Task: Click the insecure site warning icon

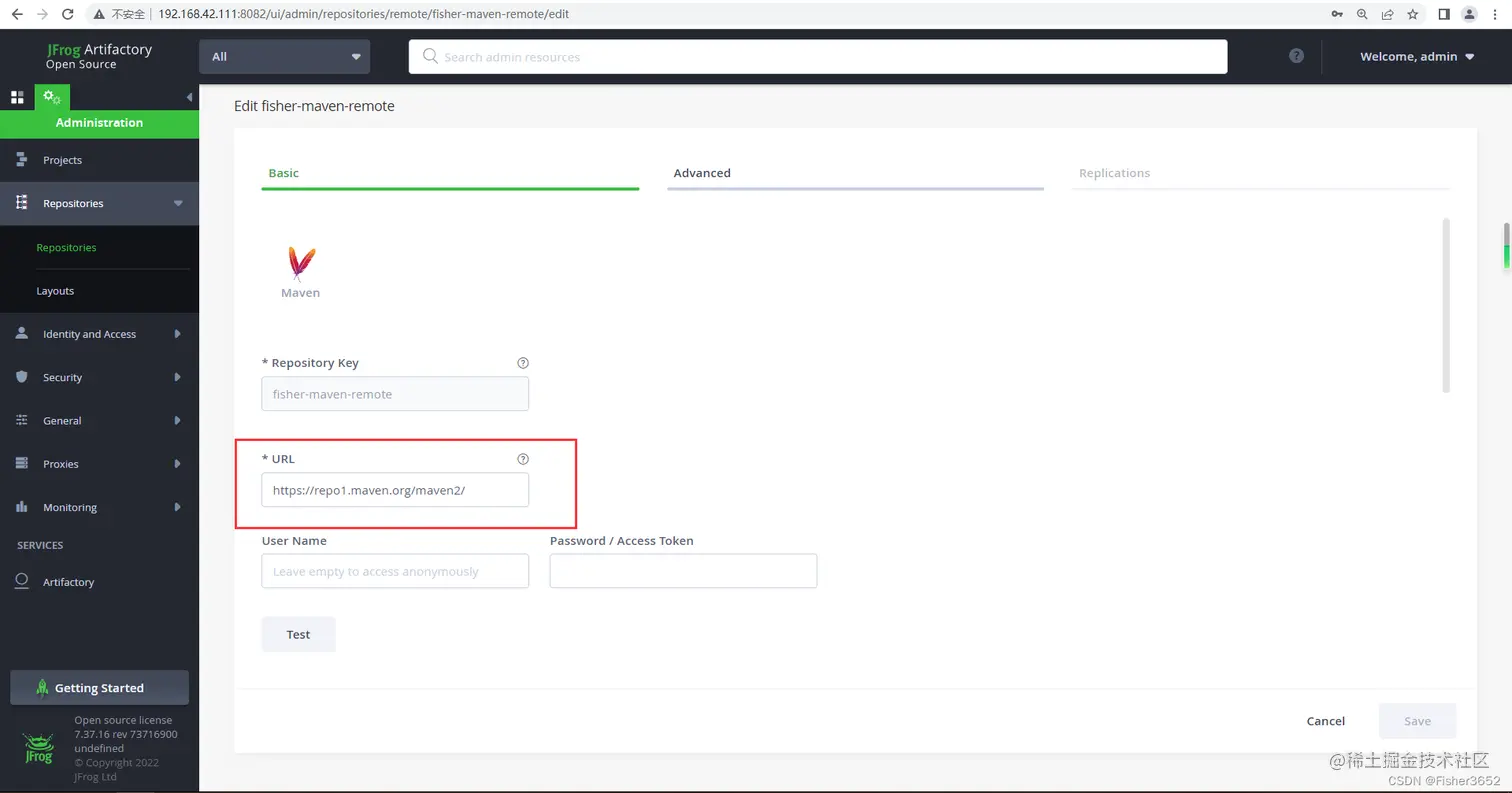Action: tap(98, 14)
